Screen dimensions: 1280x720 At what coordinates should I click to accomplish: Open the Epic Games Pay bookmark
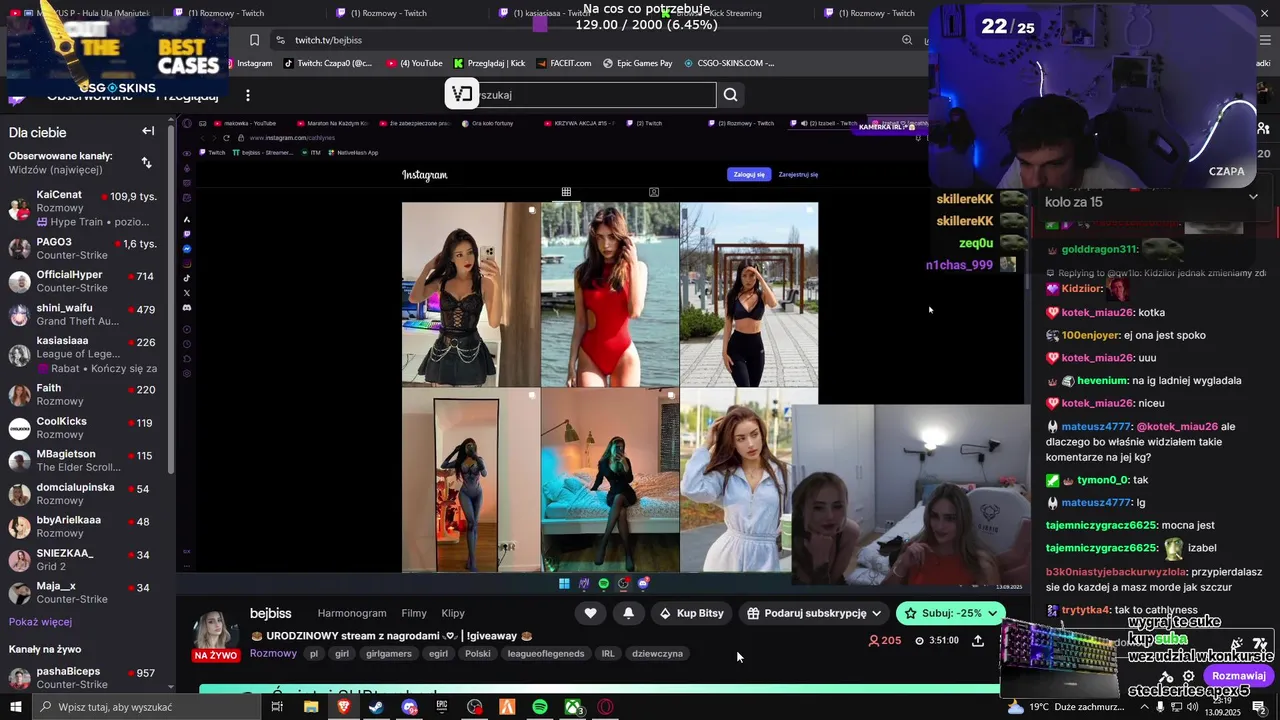pyautogui.click(x=637, y=63)
